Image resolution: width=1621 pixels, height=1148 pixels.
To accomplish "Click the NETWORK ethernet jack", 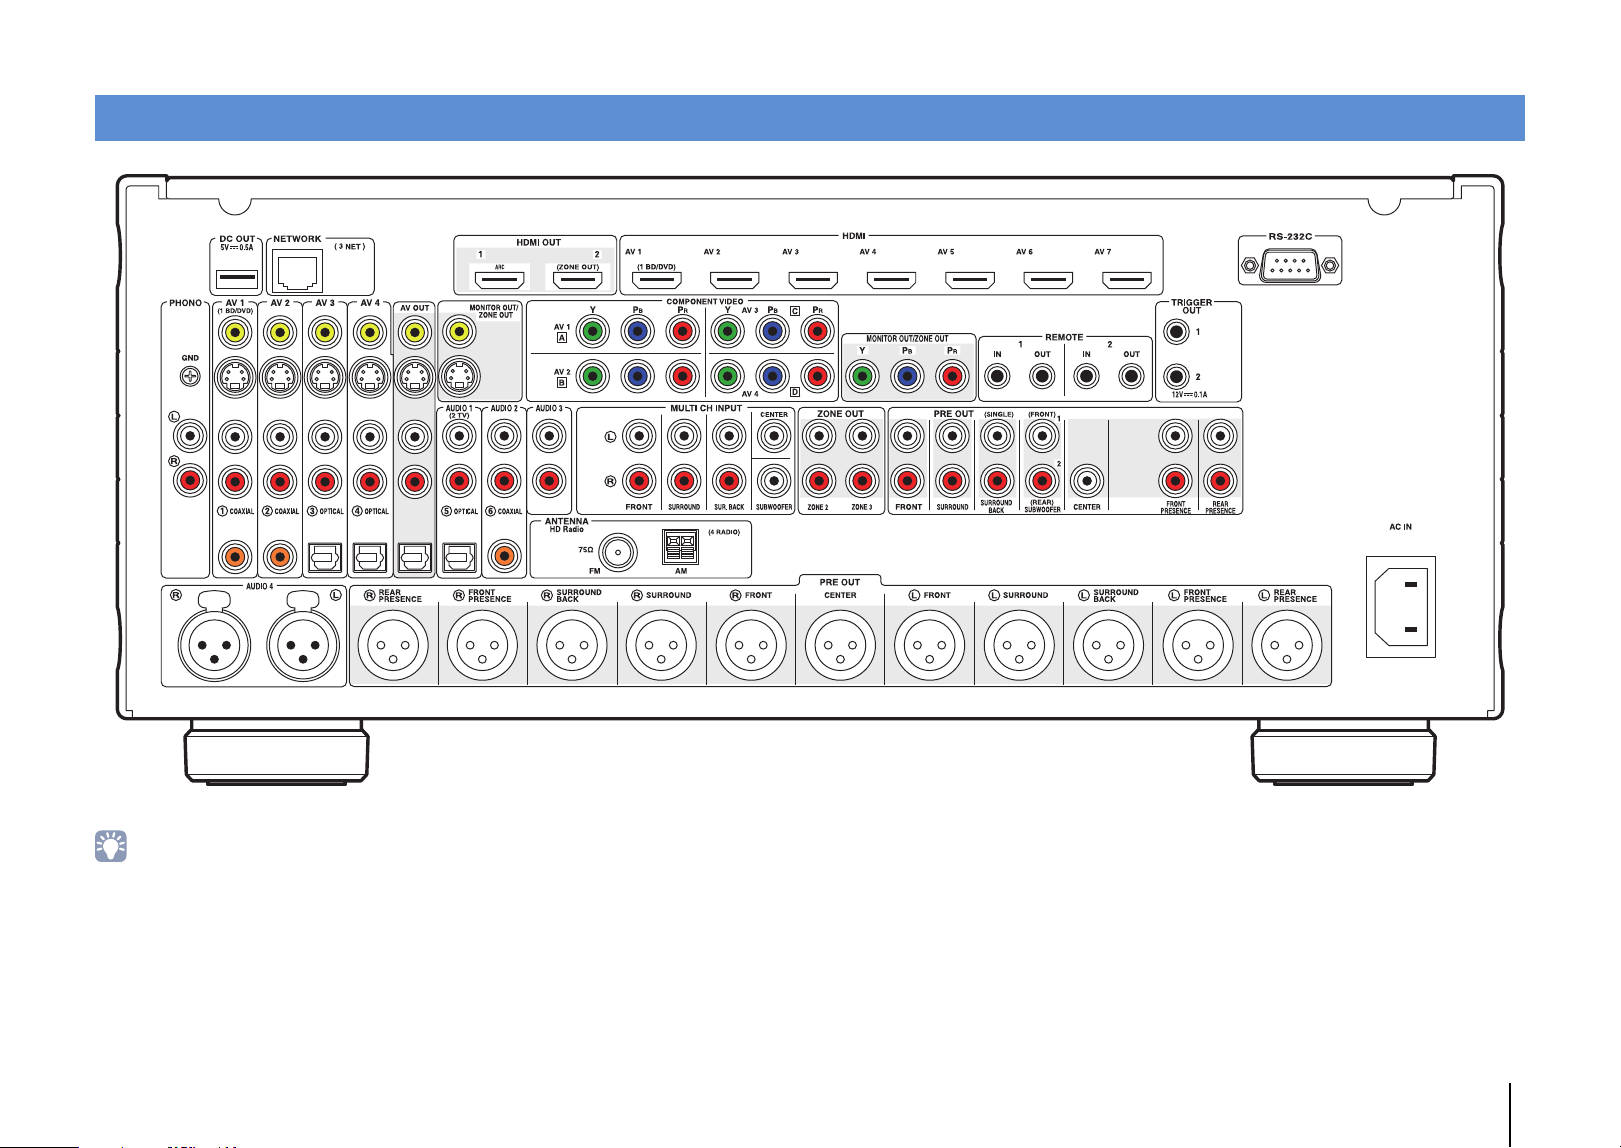I will (297, 271).
